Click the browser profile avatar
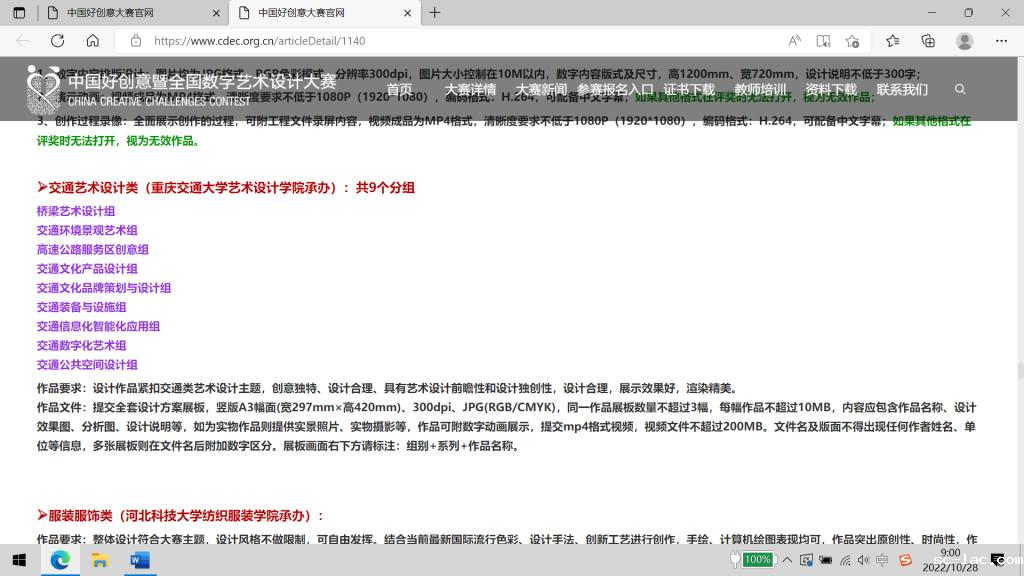 click(964, 41)
